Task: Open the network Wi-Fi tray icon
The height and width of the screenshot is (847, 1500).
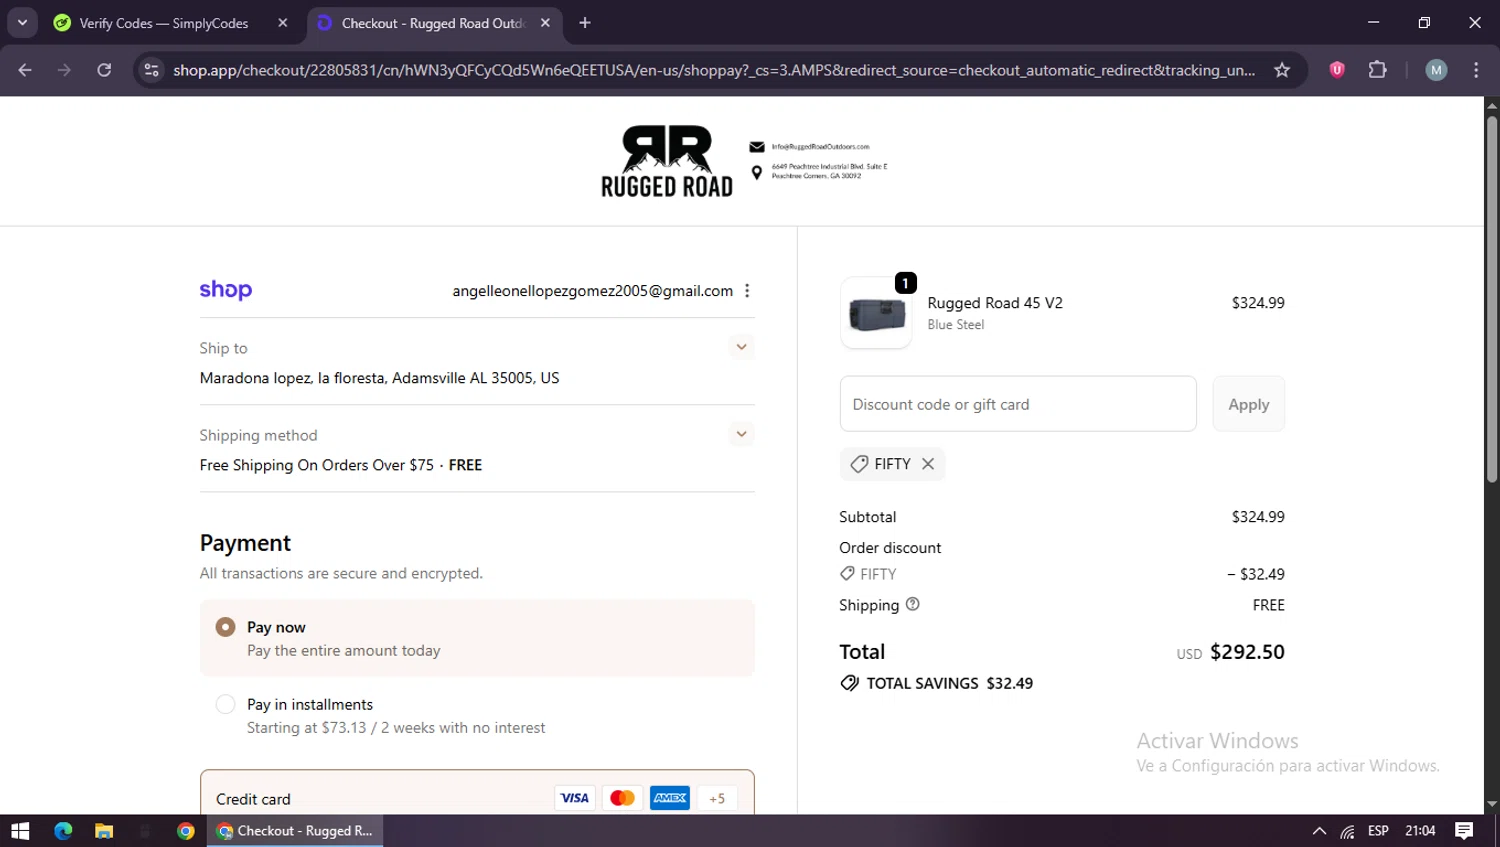Action: click(1348, 831)
